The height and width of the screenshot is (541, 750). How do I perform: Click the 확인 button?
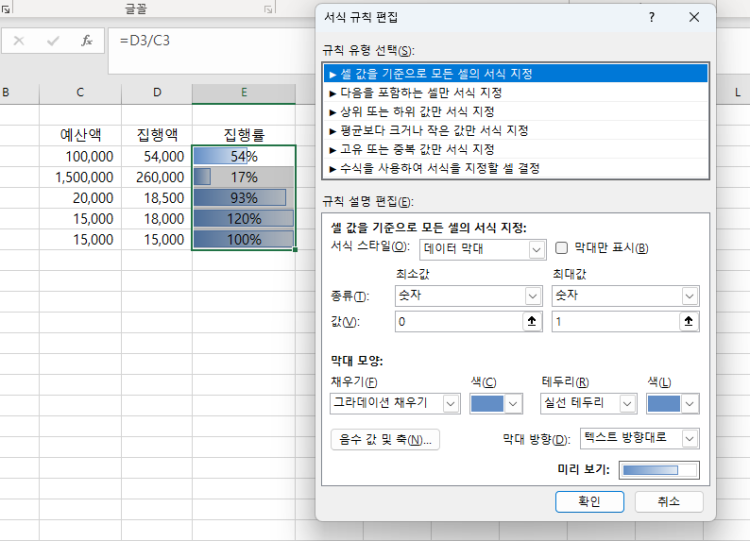(589, 501)
